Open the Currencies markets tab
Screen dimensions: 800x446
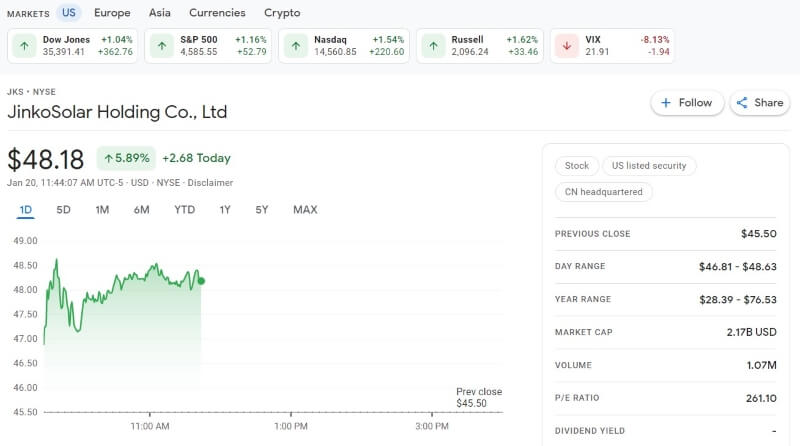point(217,13)
